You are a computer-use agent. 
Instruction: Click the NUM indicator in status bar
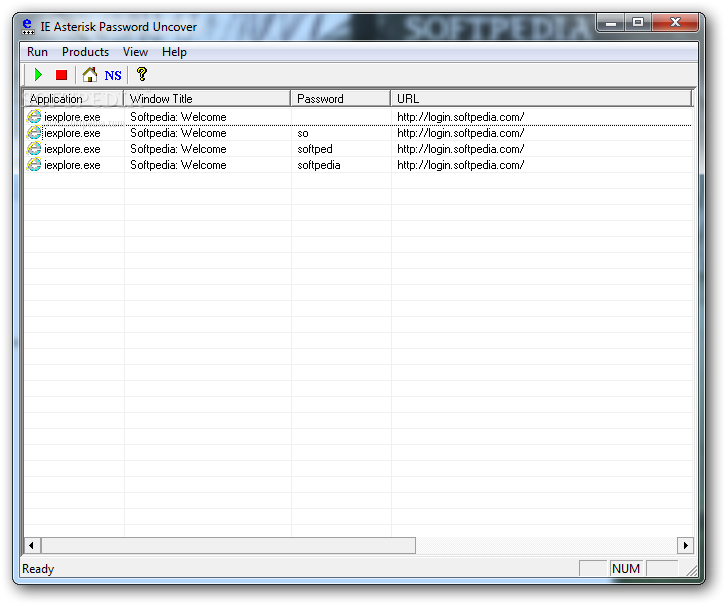tap(626, 568)
